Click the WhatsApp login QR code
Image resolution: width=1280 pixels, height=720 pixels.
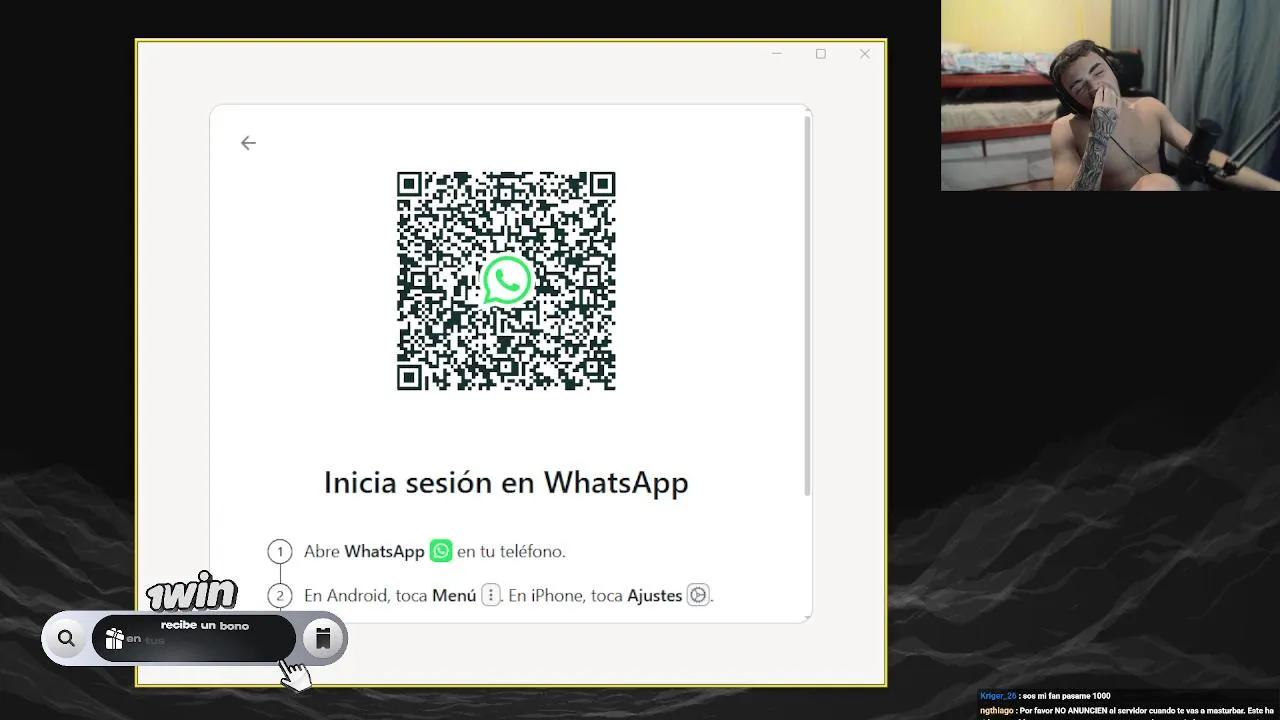506,281
